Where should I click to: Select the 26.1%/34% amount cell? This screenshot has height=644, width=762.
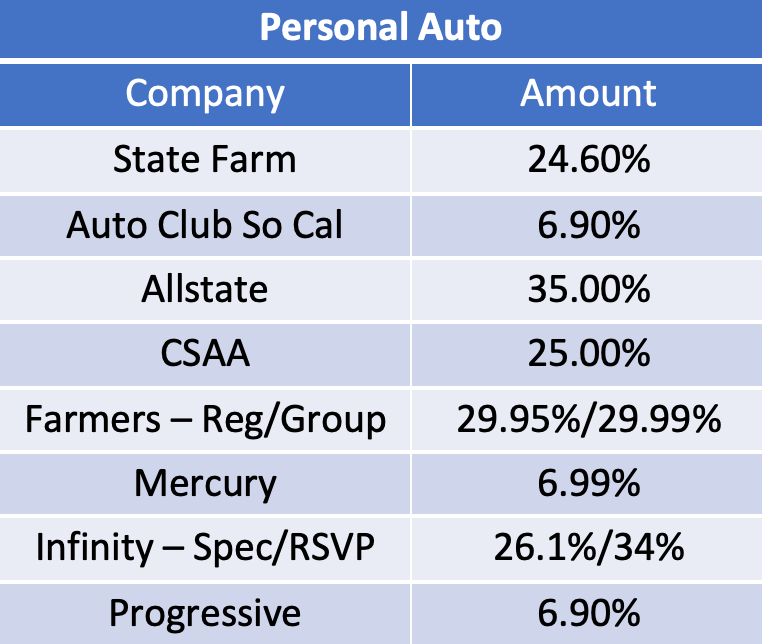tap(587, 549)
